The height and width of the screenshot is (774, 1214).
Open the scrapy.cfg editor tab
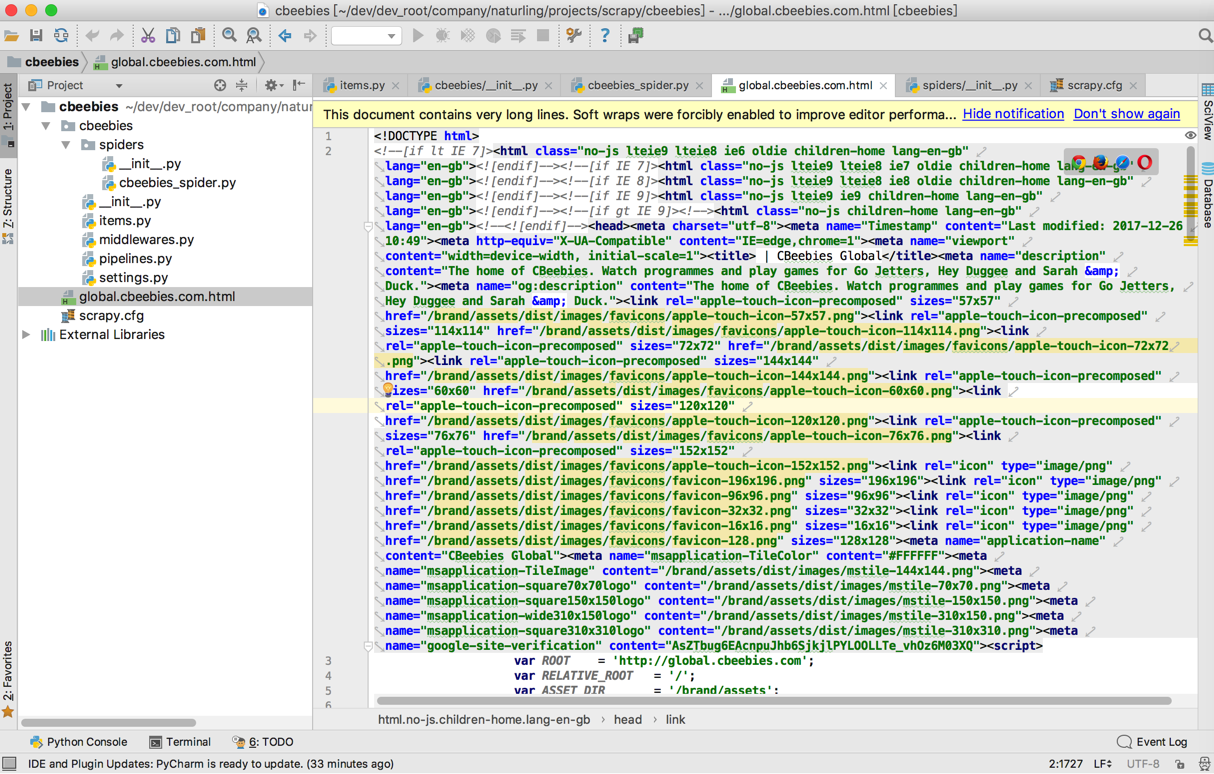1093,86
